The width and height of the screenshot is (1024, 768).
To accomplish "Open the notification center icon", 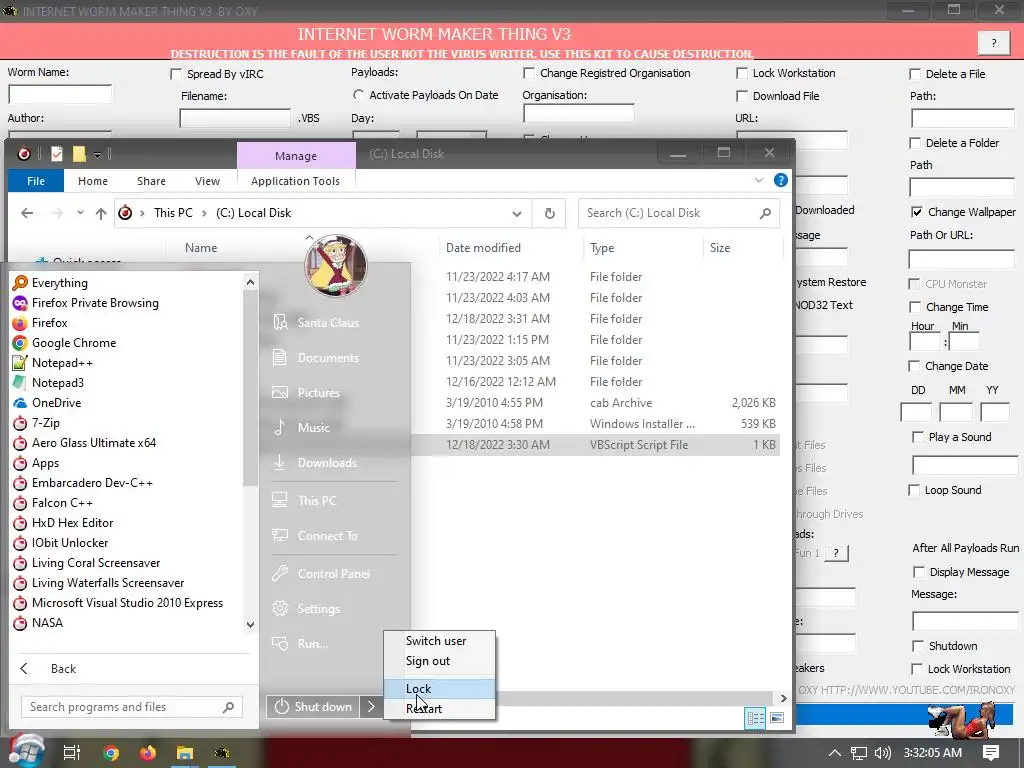I will click(991, 753).
